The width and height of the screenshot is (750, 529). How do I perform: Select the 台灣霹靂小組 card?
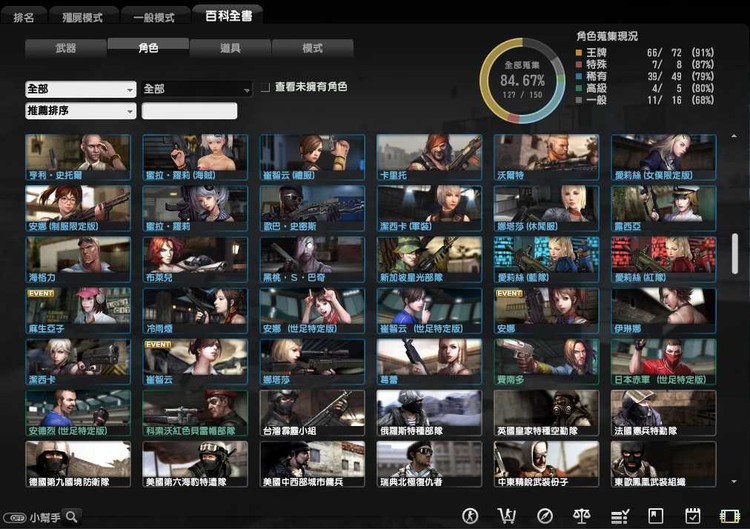point(312,413)
